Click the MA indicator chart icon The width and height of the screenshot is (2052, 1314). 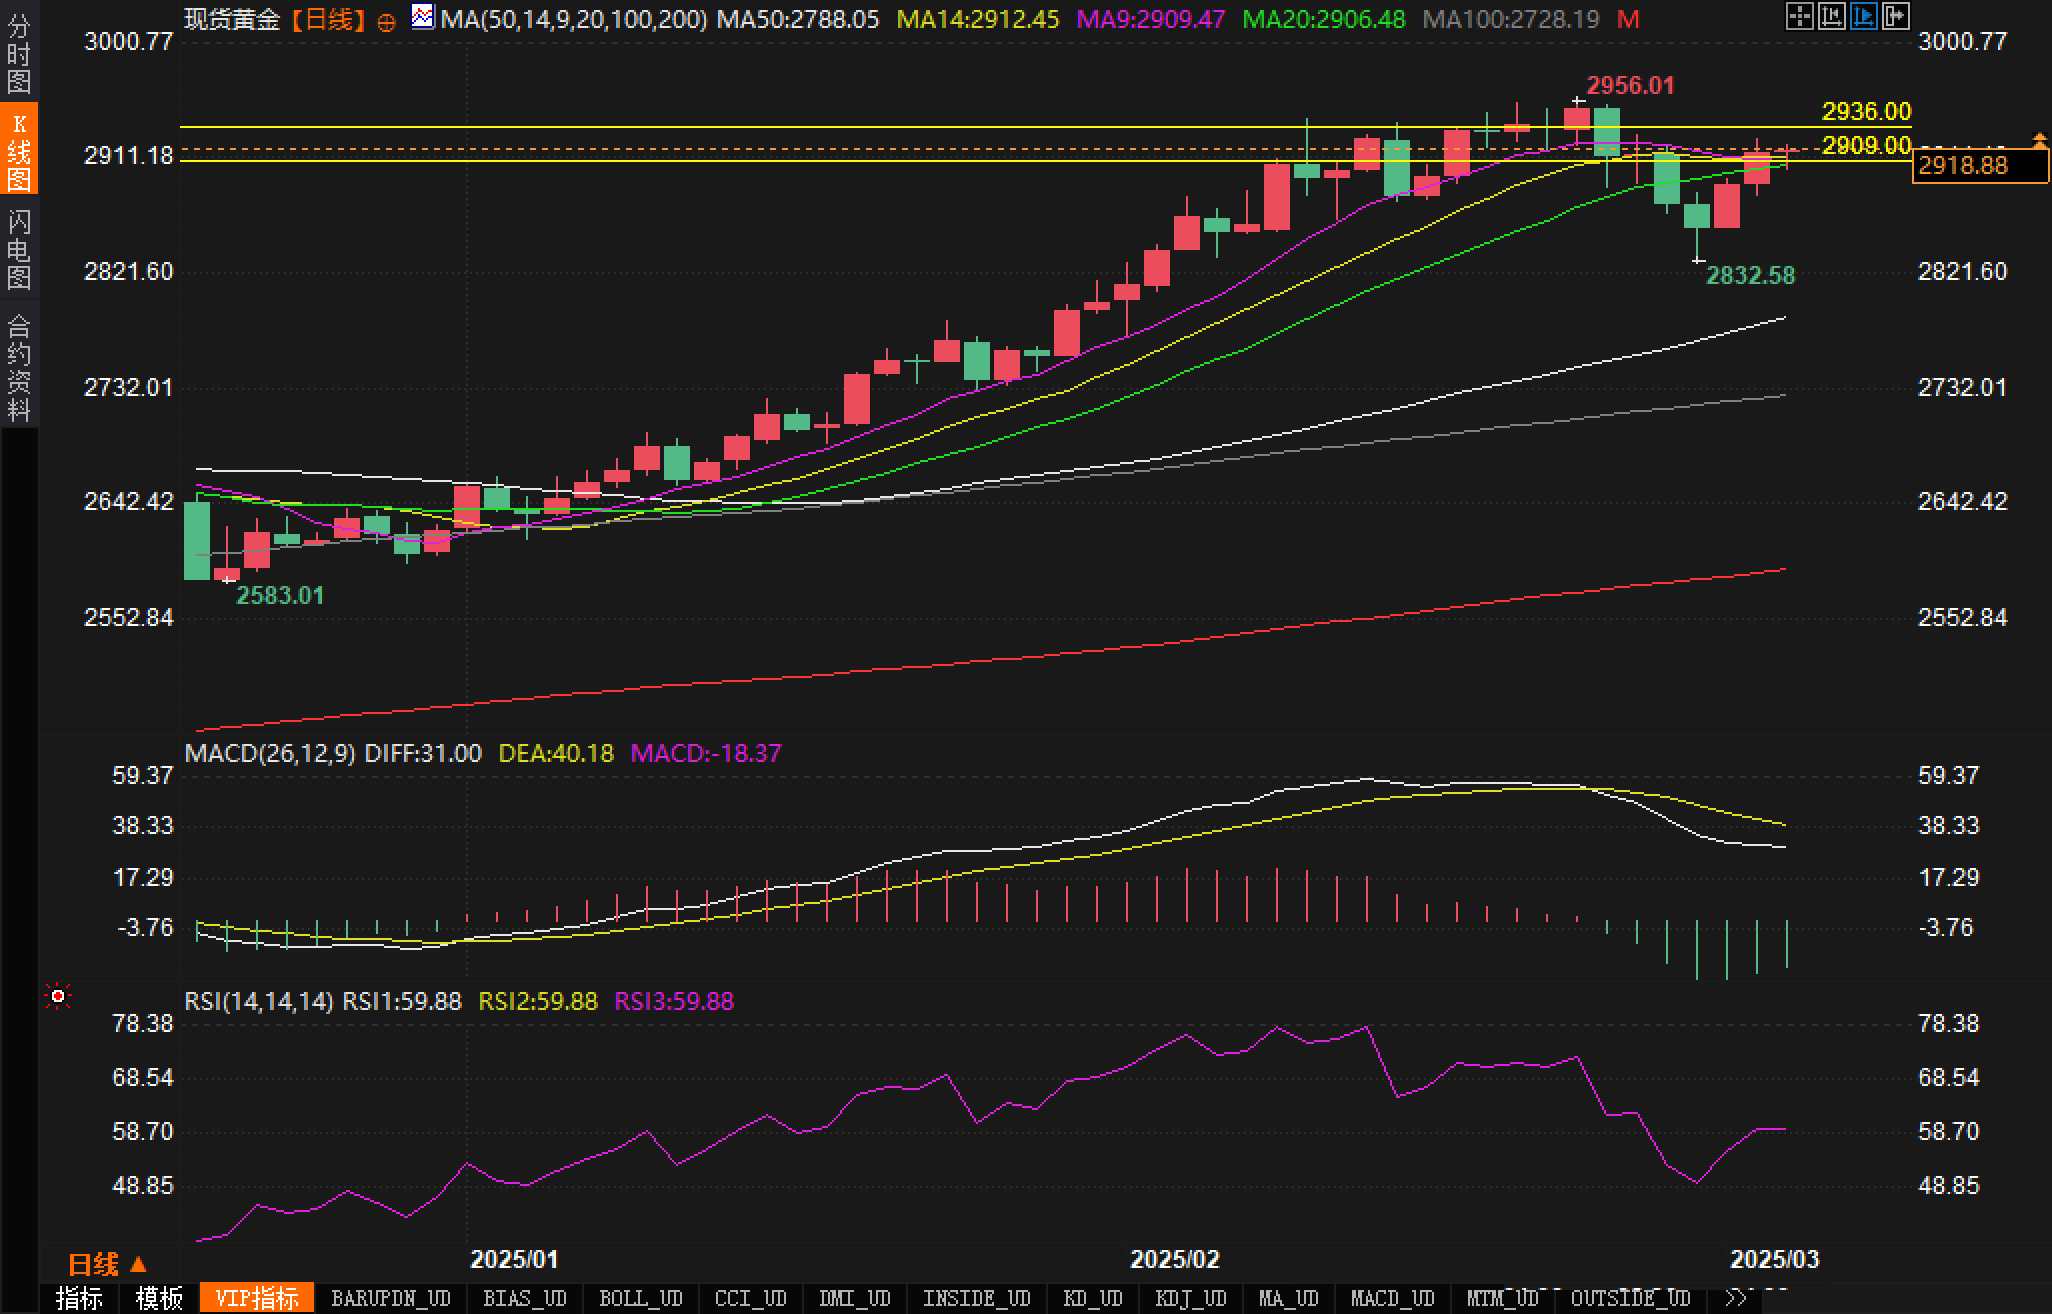(423, 16)
